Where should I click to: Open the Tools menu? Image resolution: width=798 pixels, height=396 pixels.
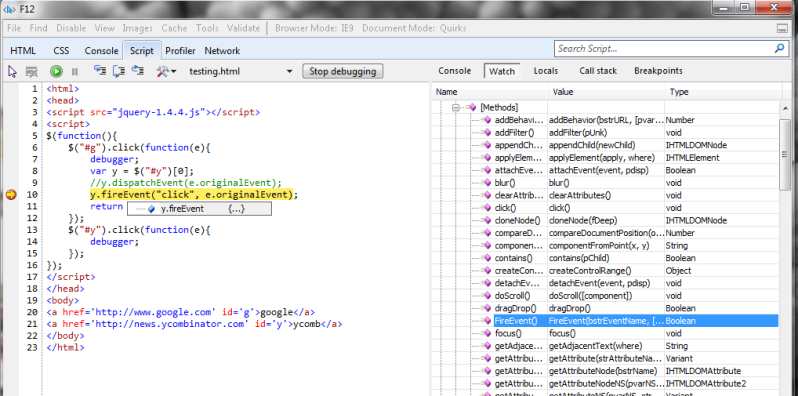207,29
